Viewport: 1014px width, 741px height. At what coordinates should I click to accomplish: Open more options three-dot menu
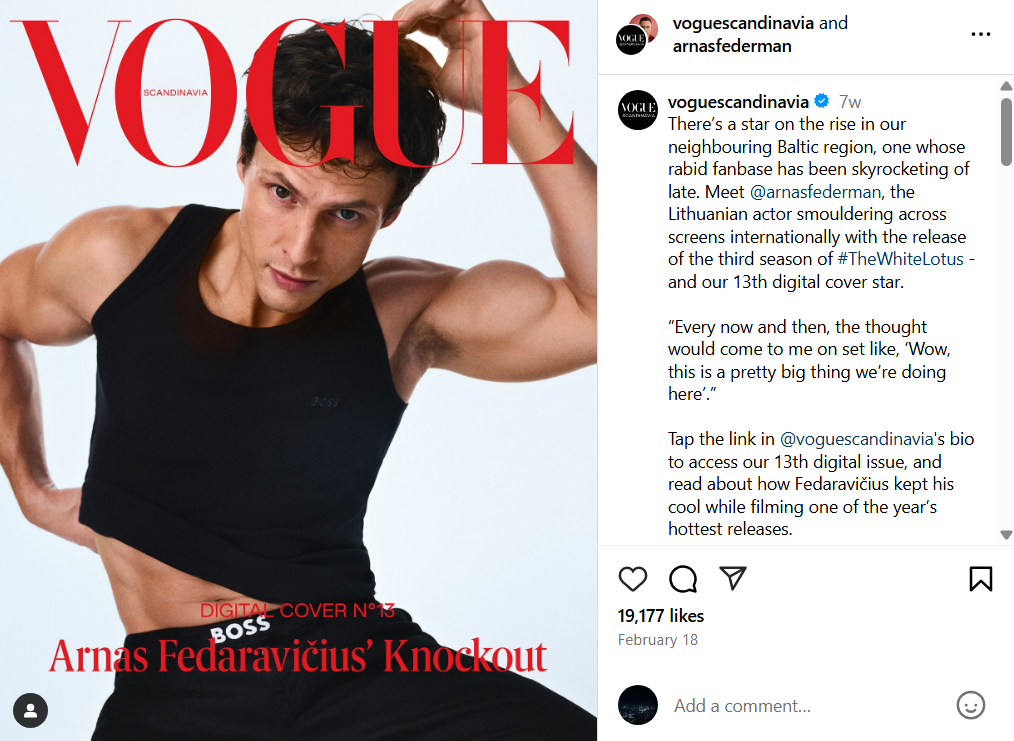(980, 34)
